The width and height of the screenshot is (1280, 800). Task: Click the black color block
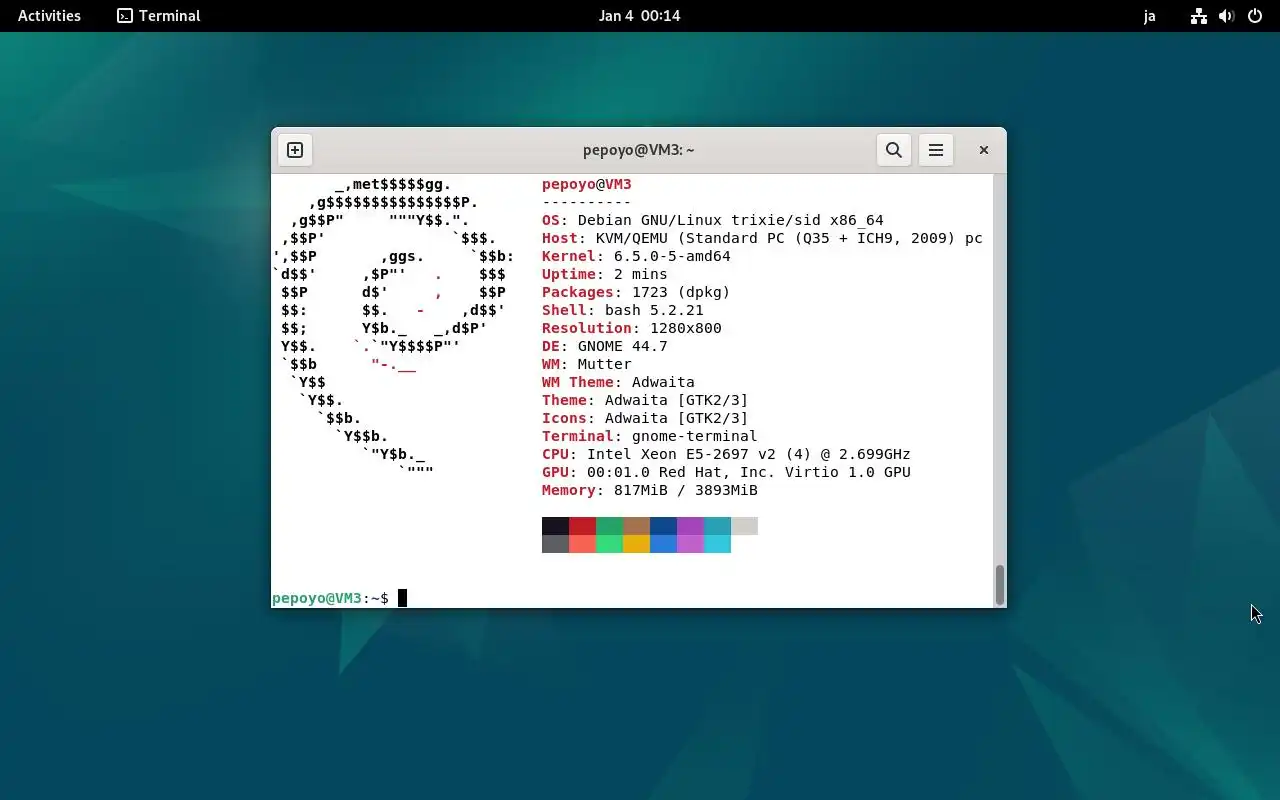point(555,526)
